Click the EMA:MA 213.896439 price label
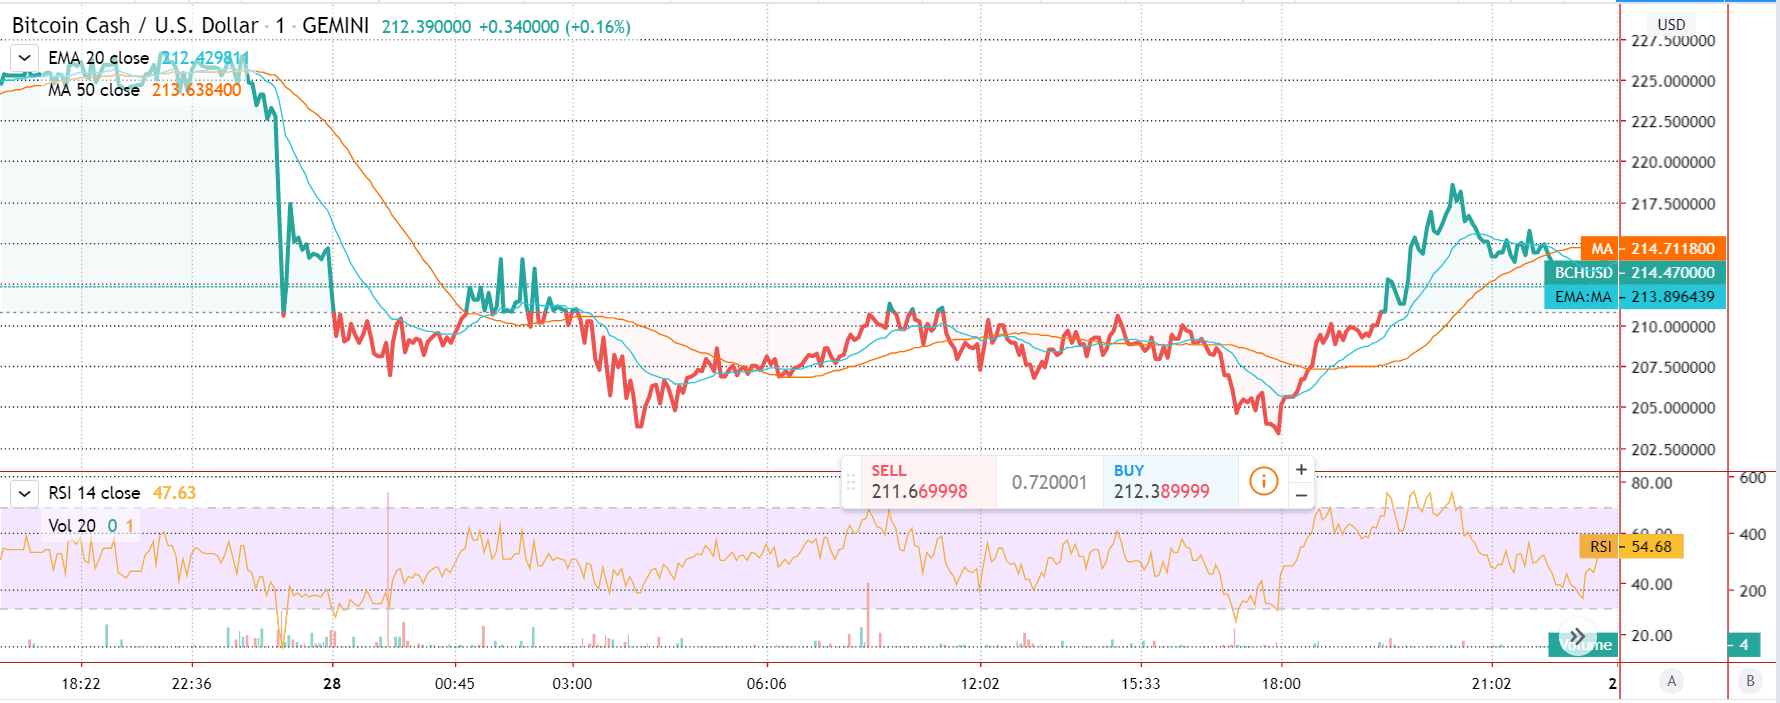The height and width of the screenshot is (703, 1780). tap(1635, 297)
